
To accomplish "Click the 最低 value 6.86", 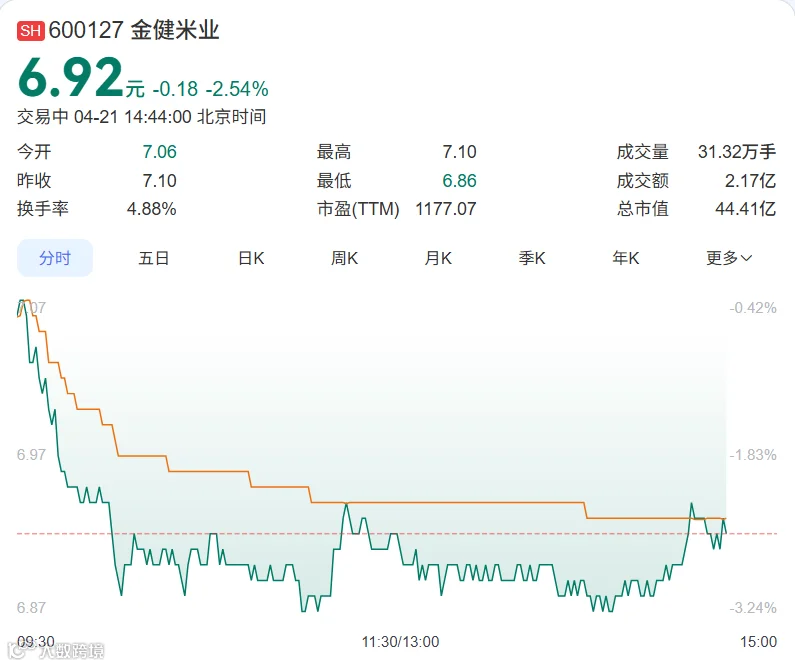I will coord(459,180).
